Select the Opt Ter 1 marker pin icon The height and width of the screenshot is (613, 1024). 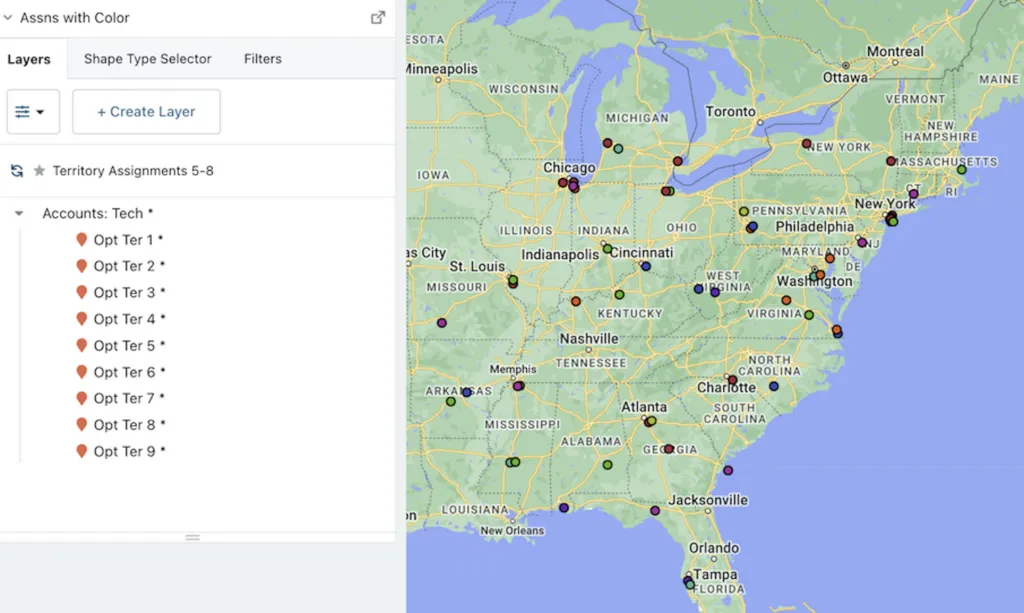coord(83,239)
